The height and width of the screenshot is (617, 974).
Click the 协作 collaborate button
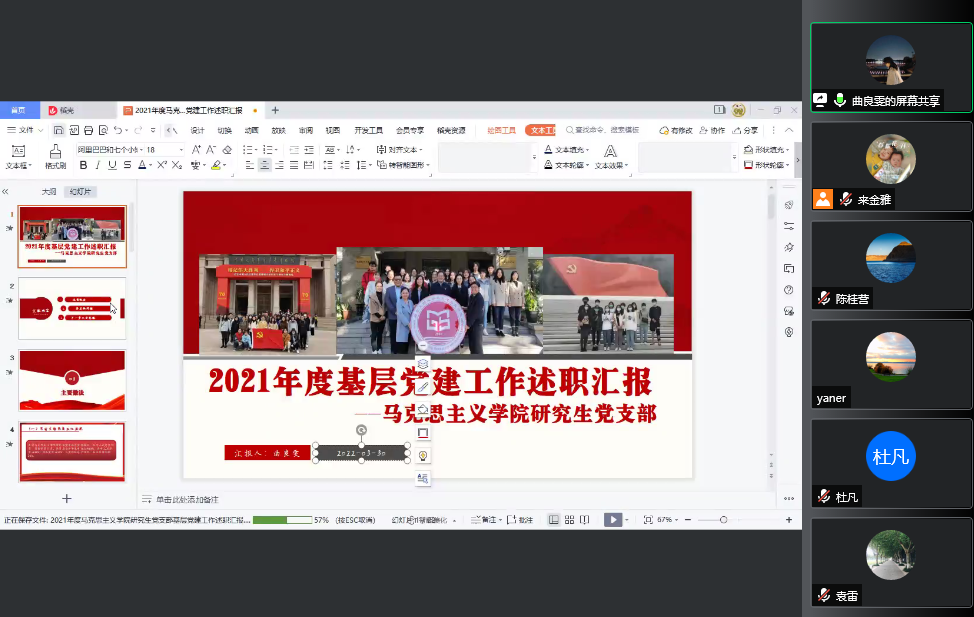(712, 130)
